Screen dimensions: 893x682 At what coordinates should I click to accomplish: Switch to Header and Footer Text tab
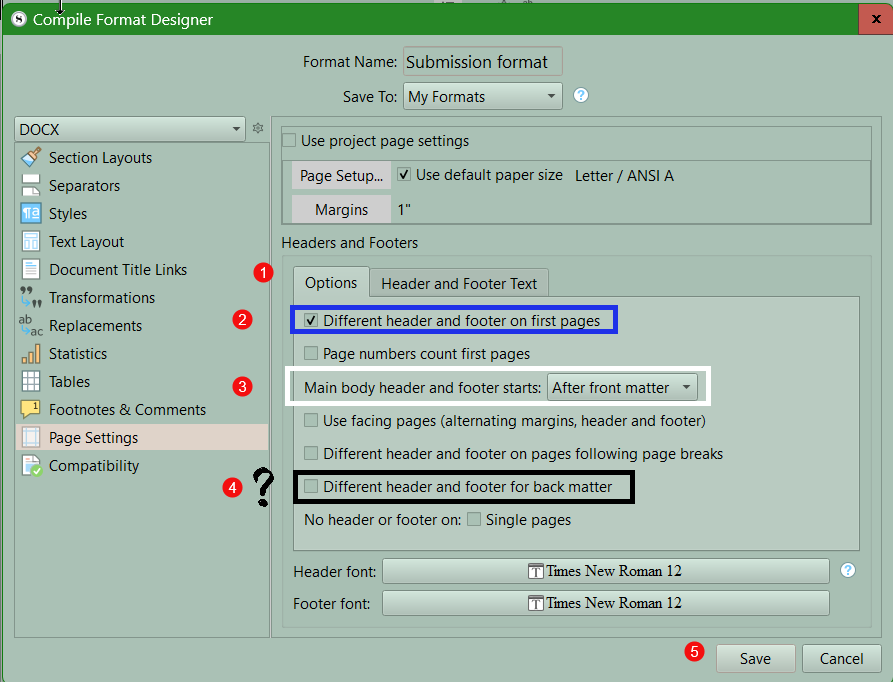[x=459, y=283]
